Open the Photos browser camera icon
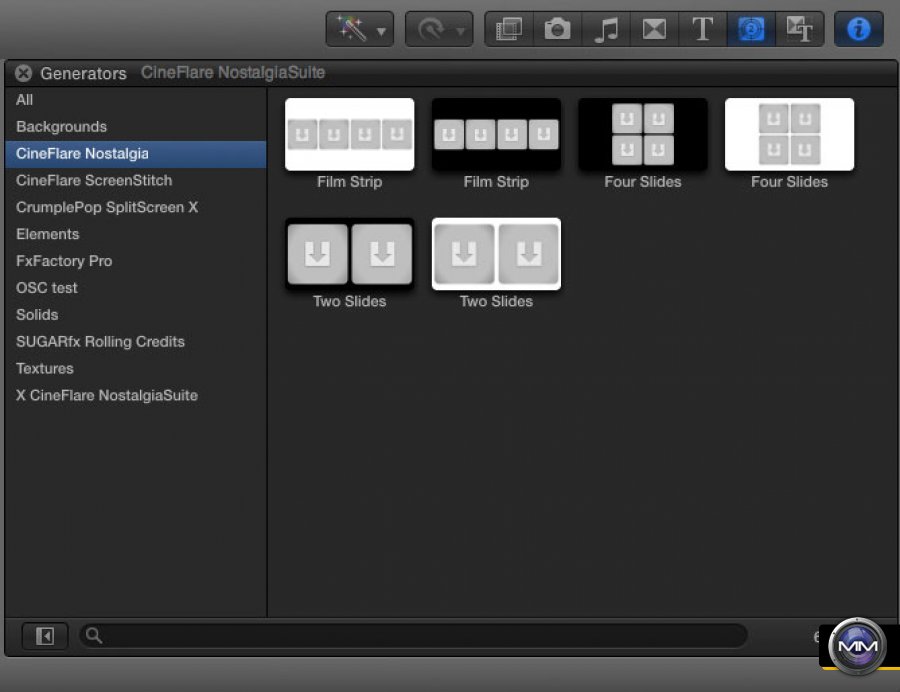The height and width of the screenshot is (692, 900). (556, 30)
